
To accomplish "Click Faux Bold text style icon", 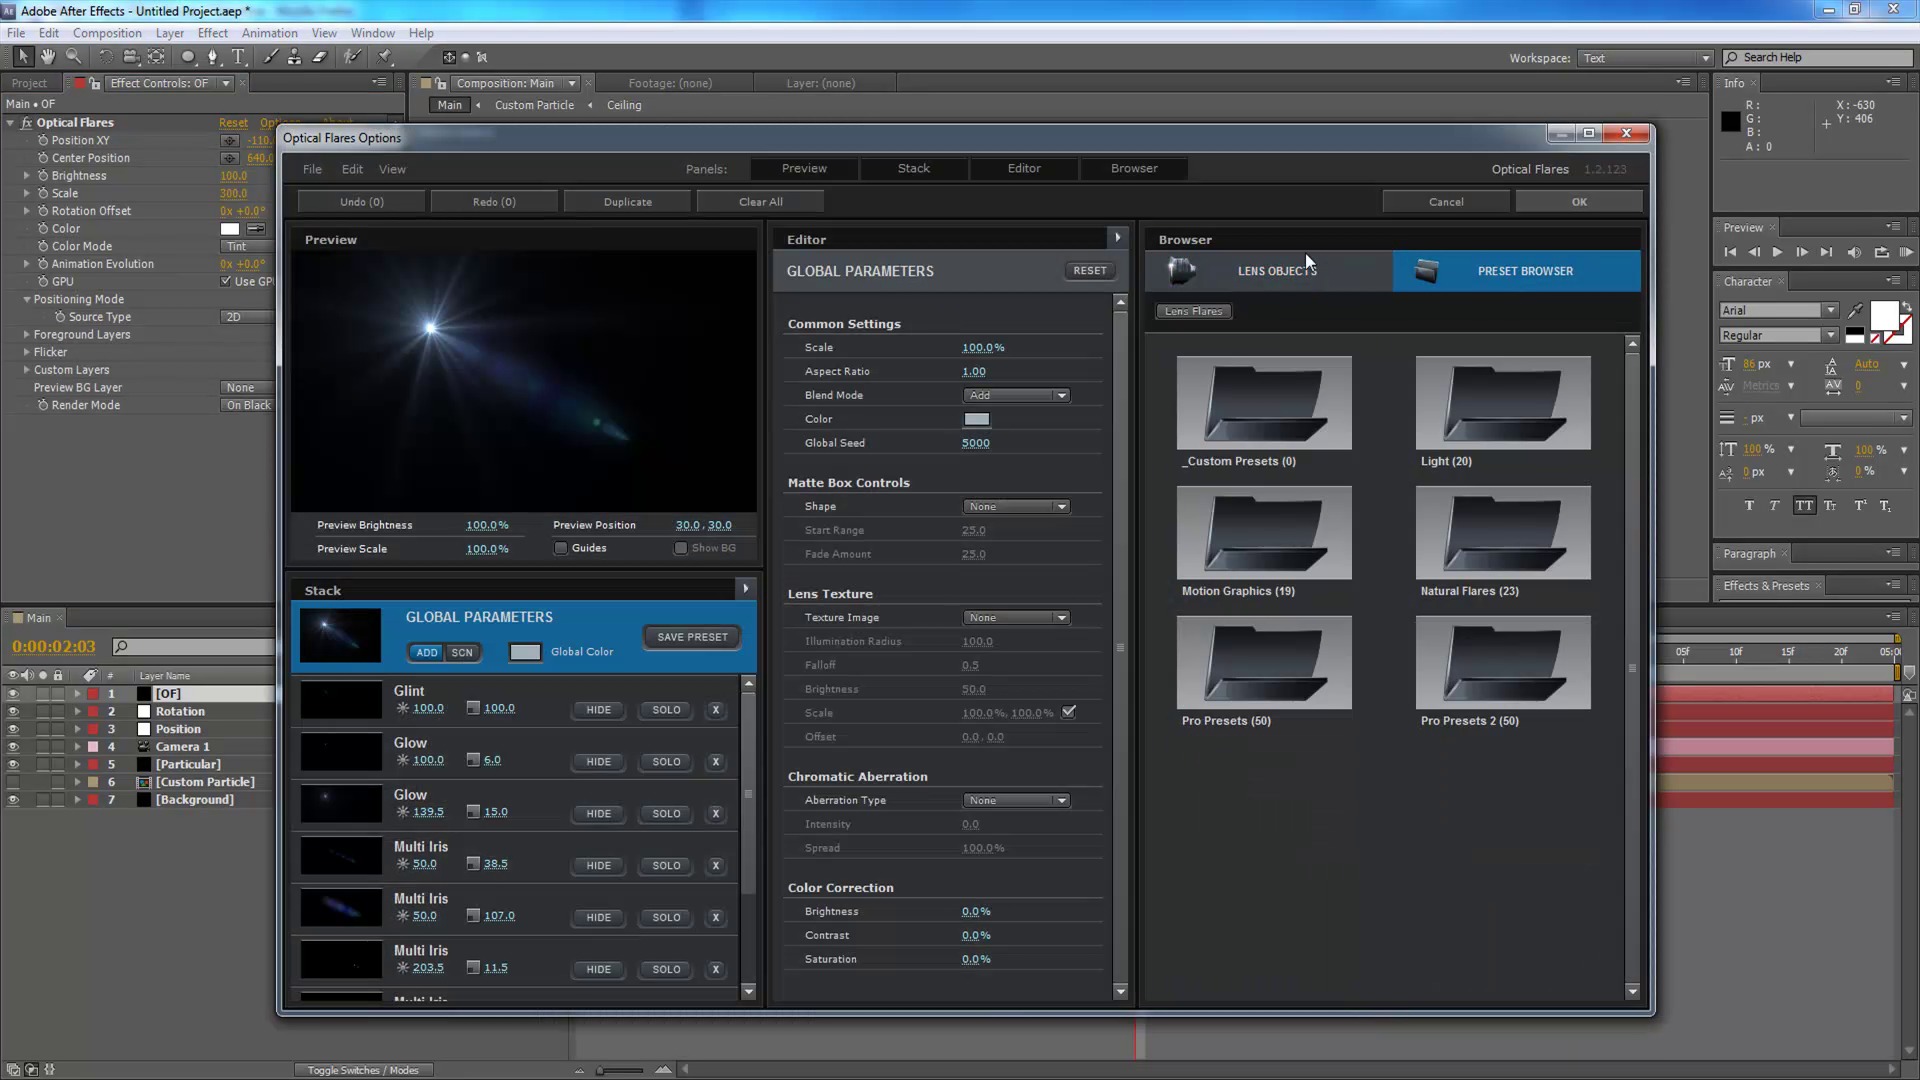I will pyautogui.click(x=1749, y=506).
